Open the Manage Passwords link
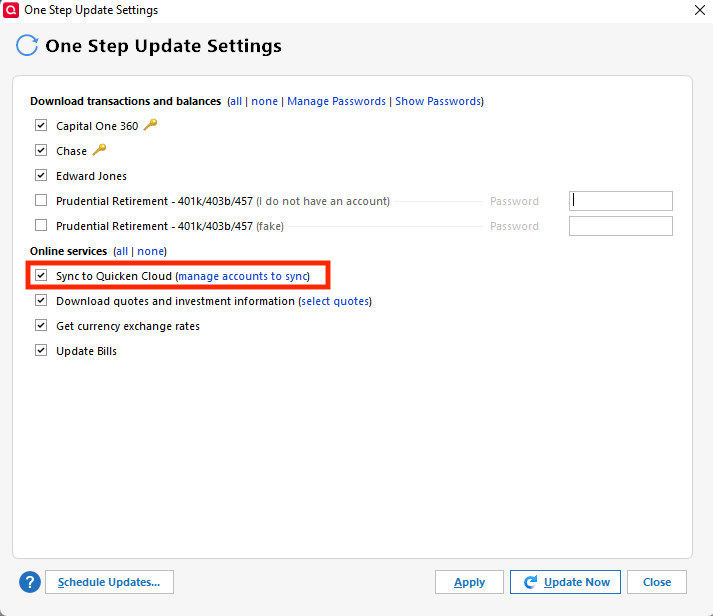Image resolution: width=713 pixels, height=616 pixels. [336, 101]
